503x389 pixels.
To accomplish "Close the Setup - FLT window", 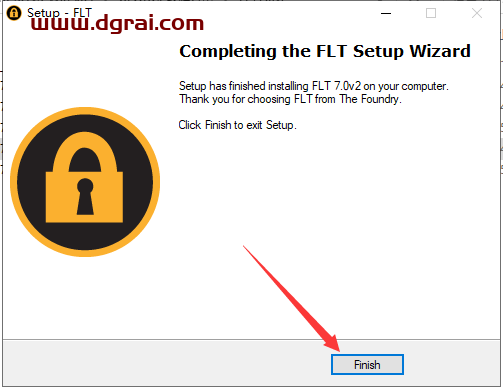I will (477, 13).
